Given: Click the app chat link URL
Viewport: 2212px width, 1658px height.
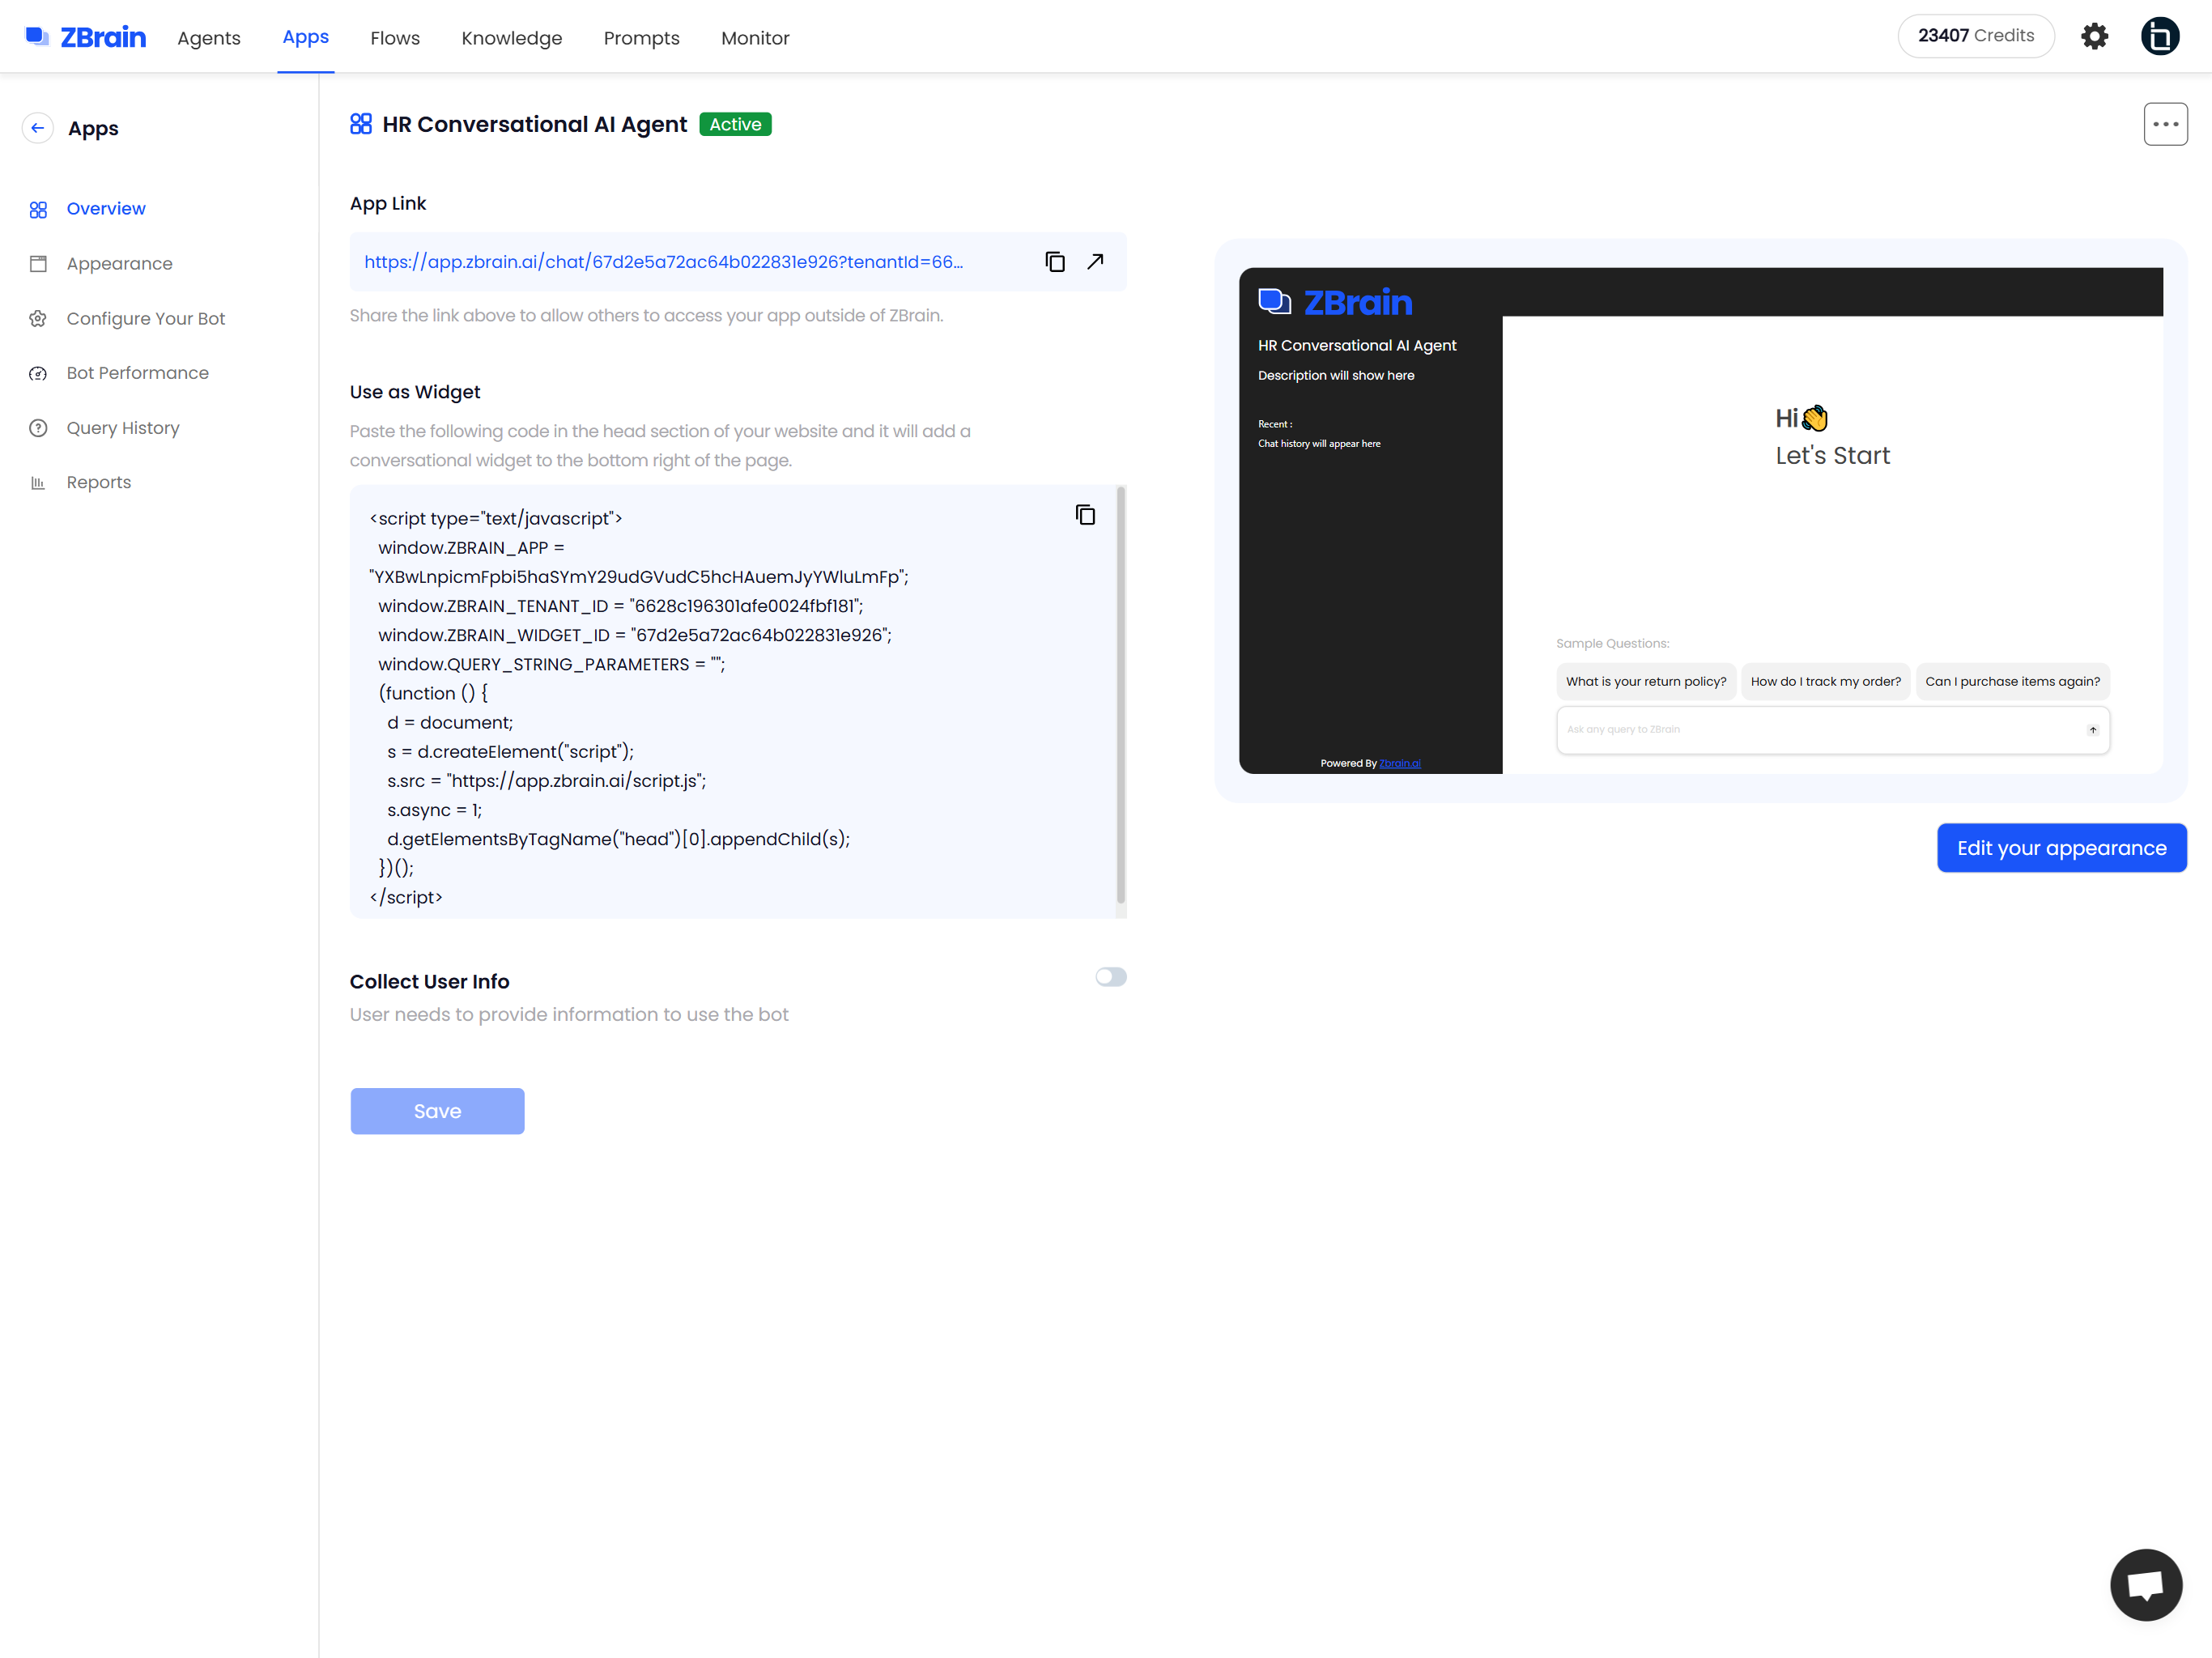Looking at the screenshot, I should coord(663,262).
